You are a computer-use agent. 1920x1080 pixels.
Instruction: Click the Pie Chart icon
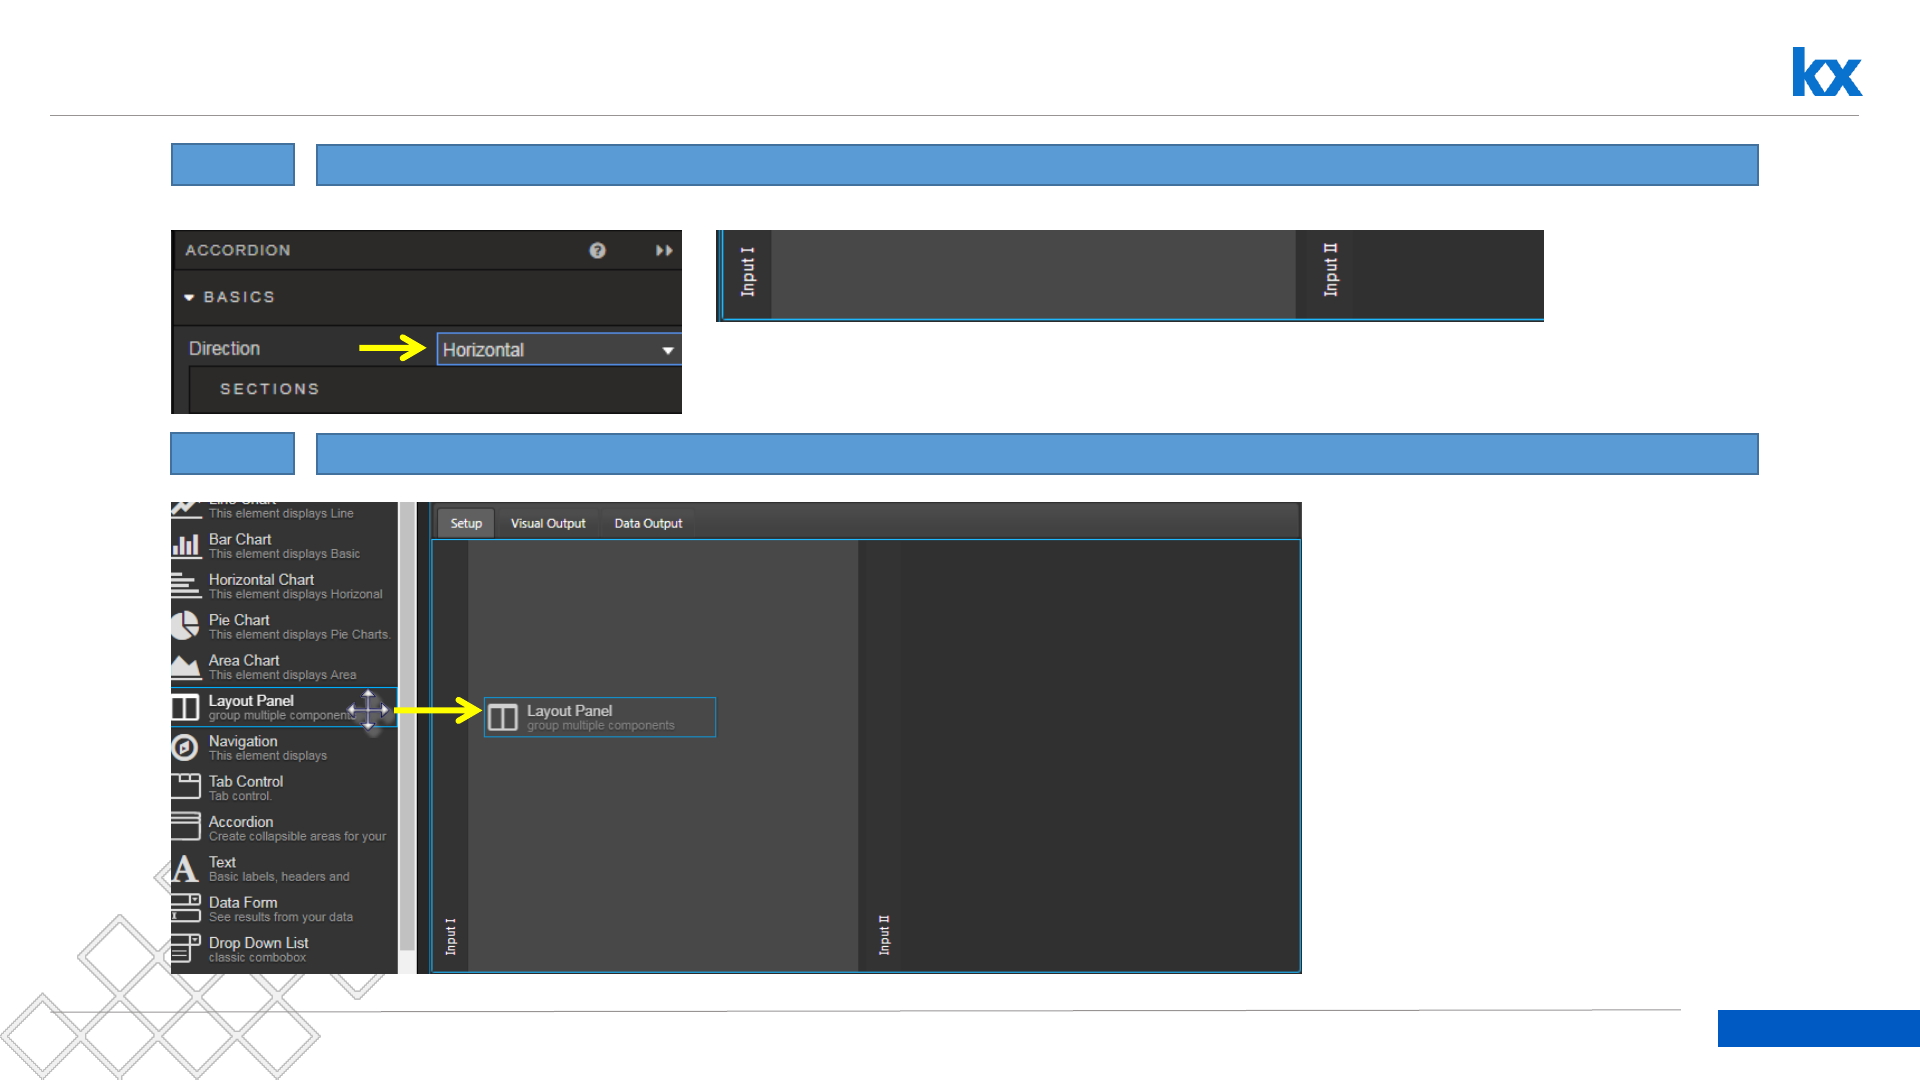186,626
